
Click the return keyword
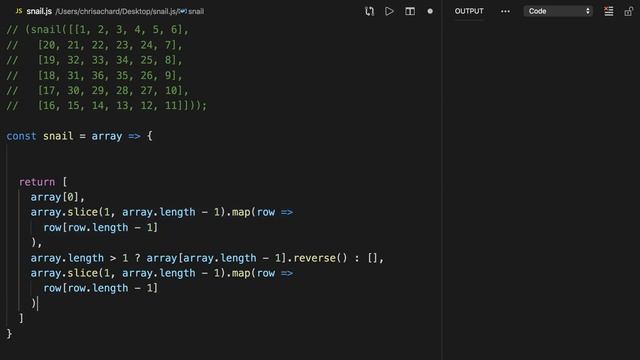37,182
